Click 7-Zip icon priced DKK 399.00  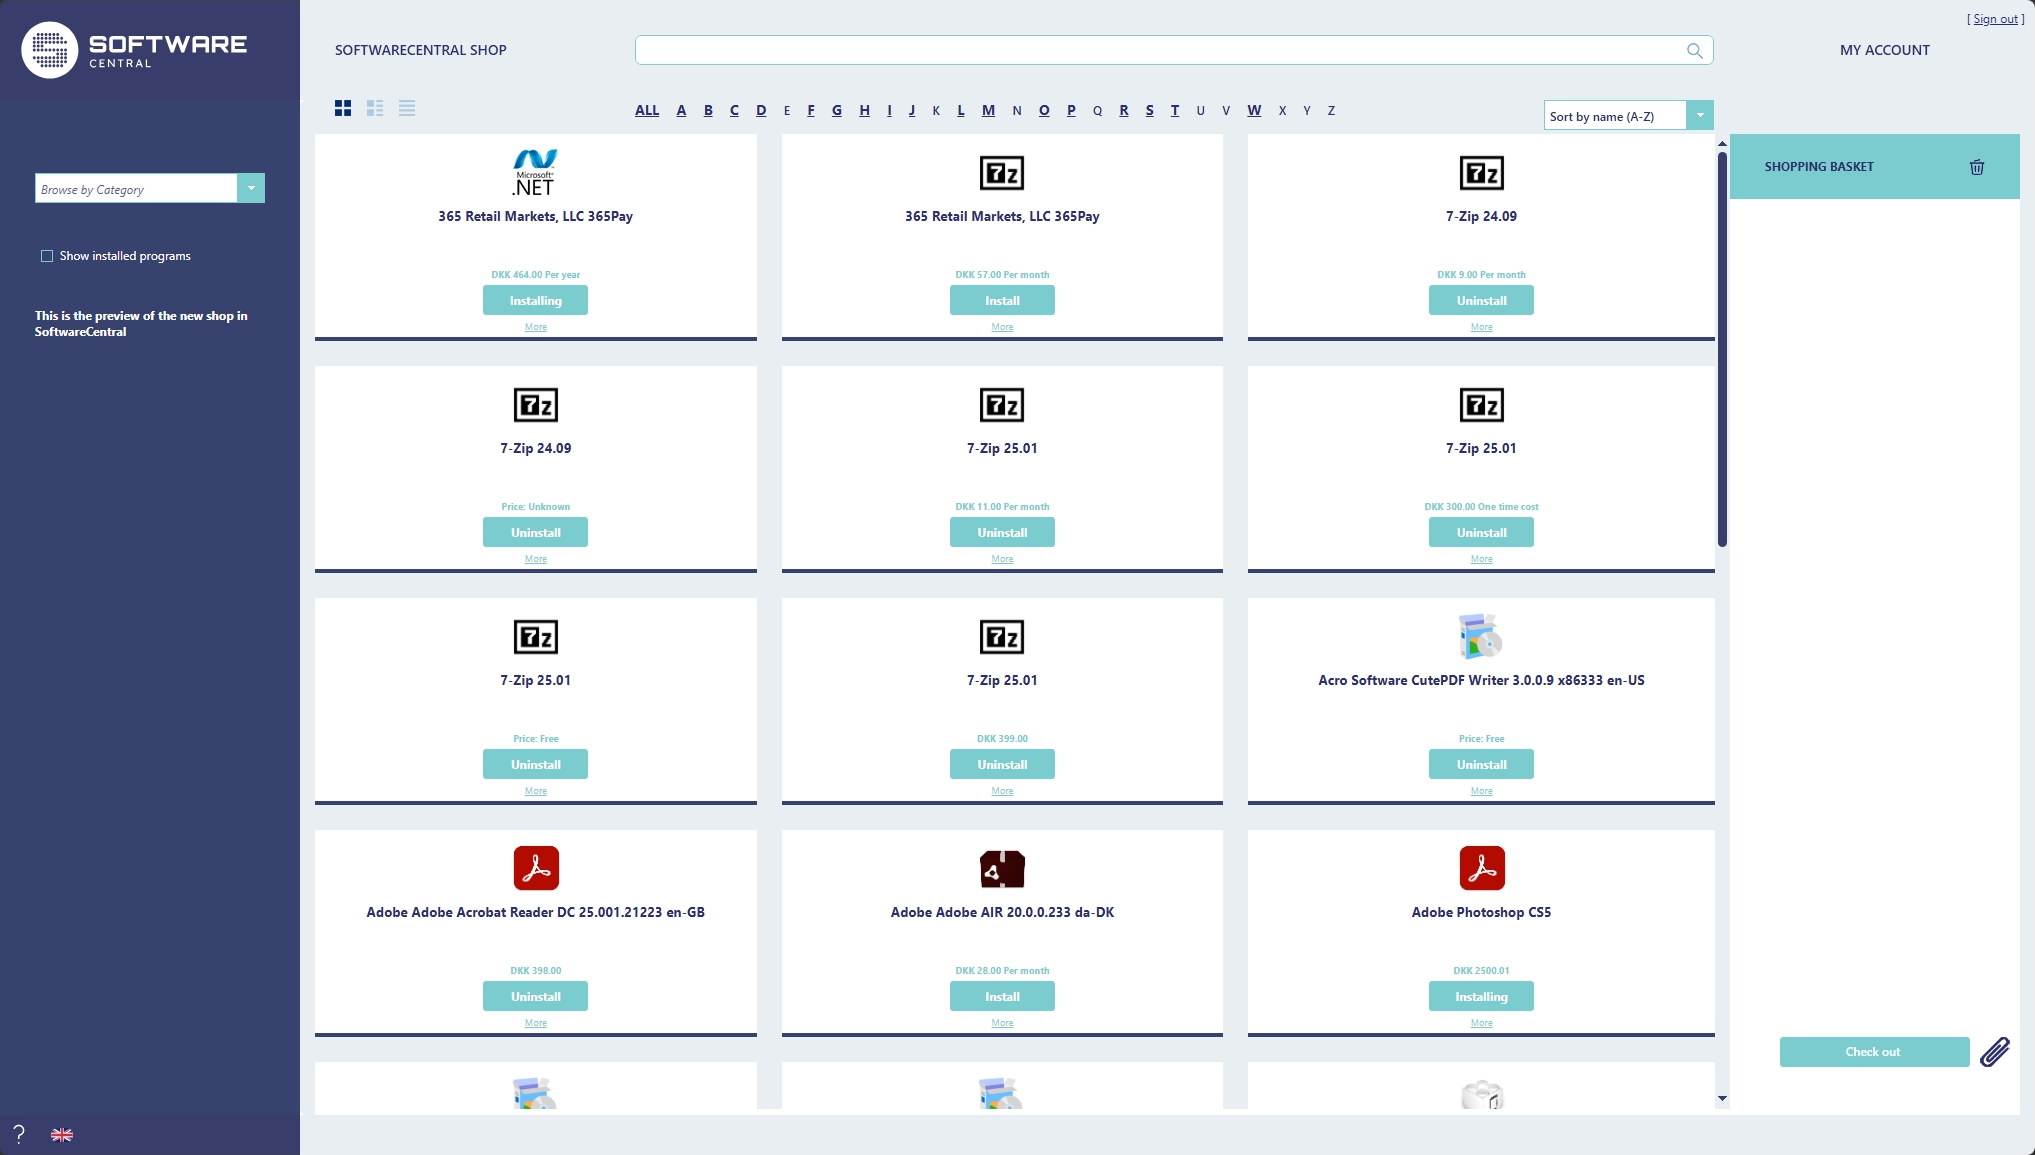click(x=1002, y=637)
